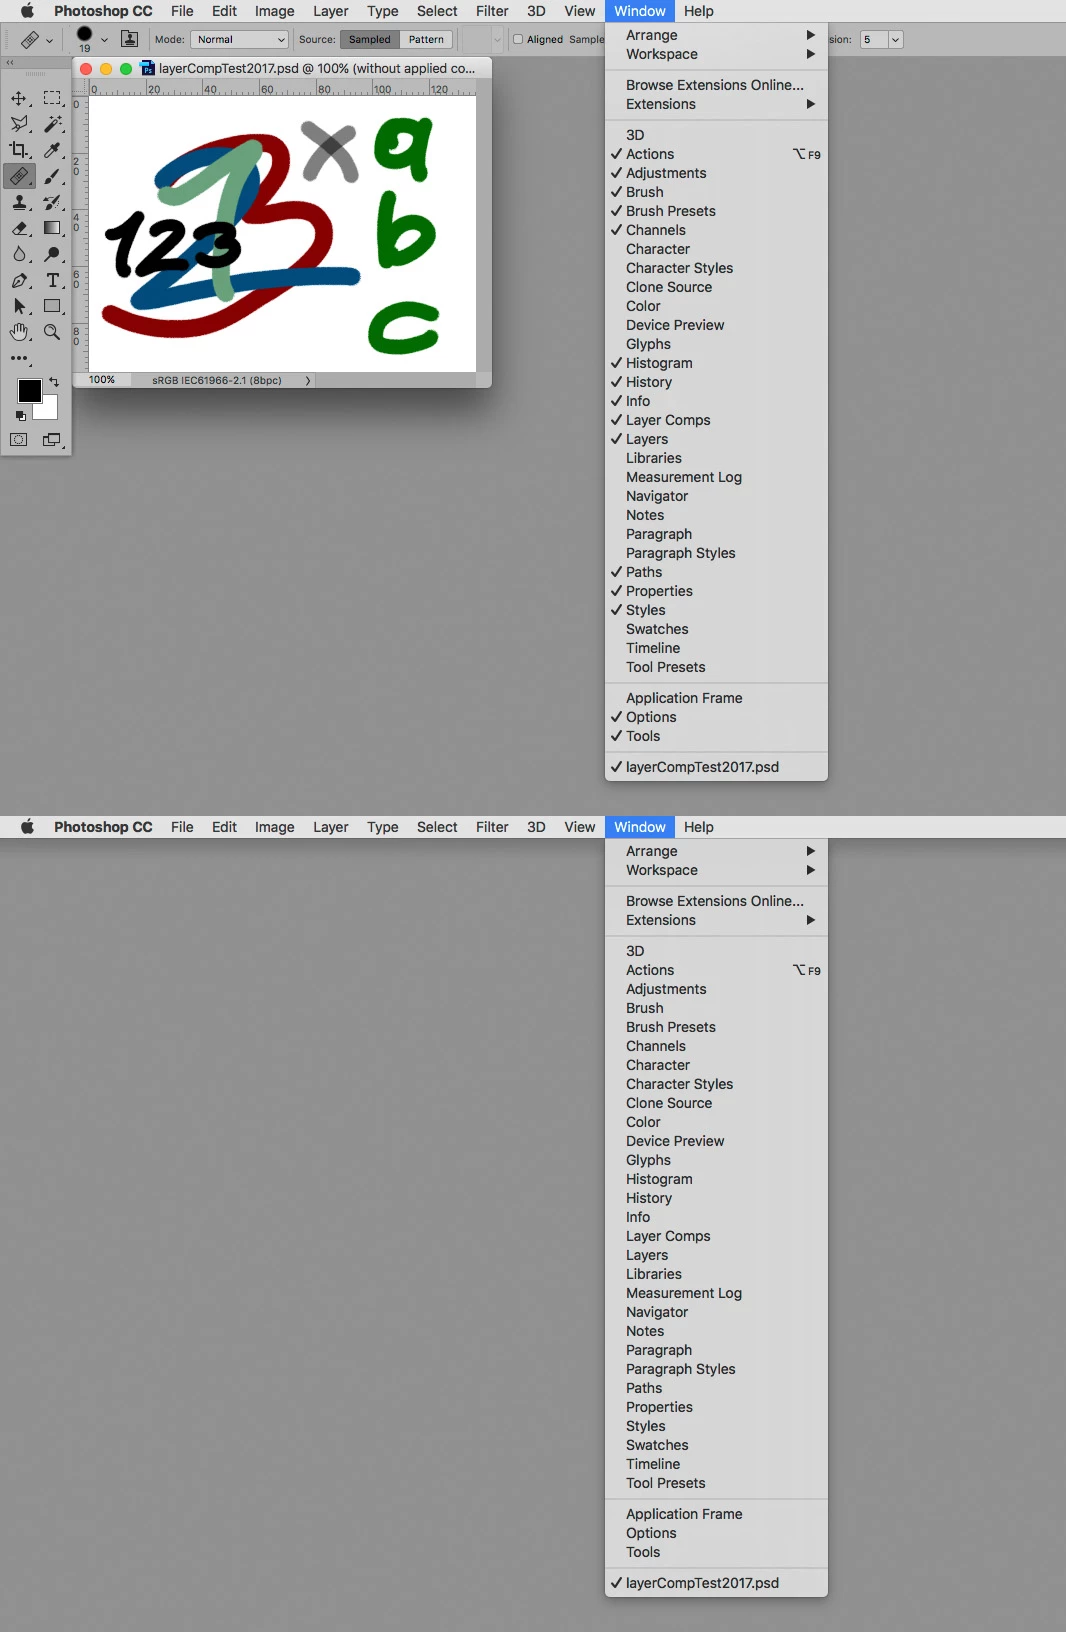This screenshot has width=1066, height=1632.
Task: Select the Zoom tool
Action: [52, 332]
